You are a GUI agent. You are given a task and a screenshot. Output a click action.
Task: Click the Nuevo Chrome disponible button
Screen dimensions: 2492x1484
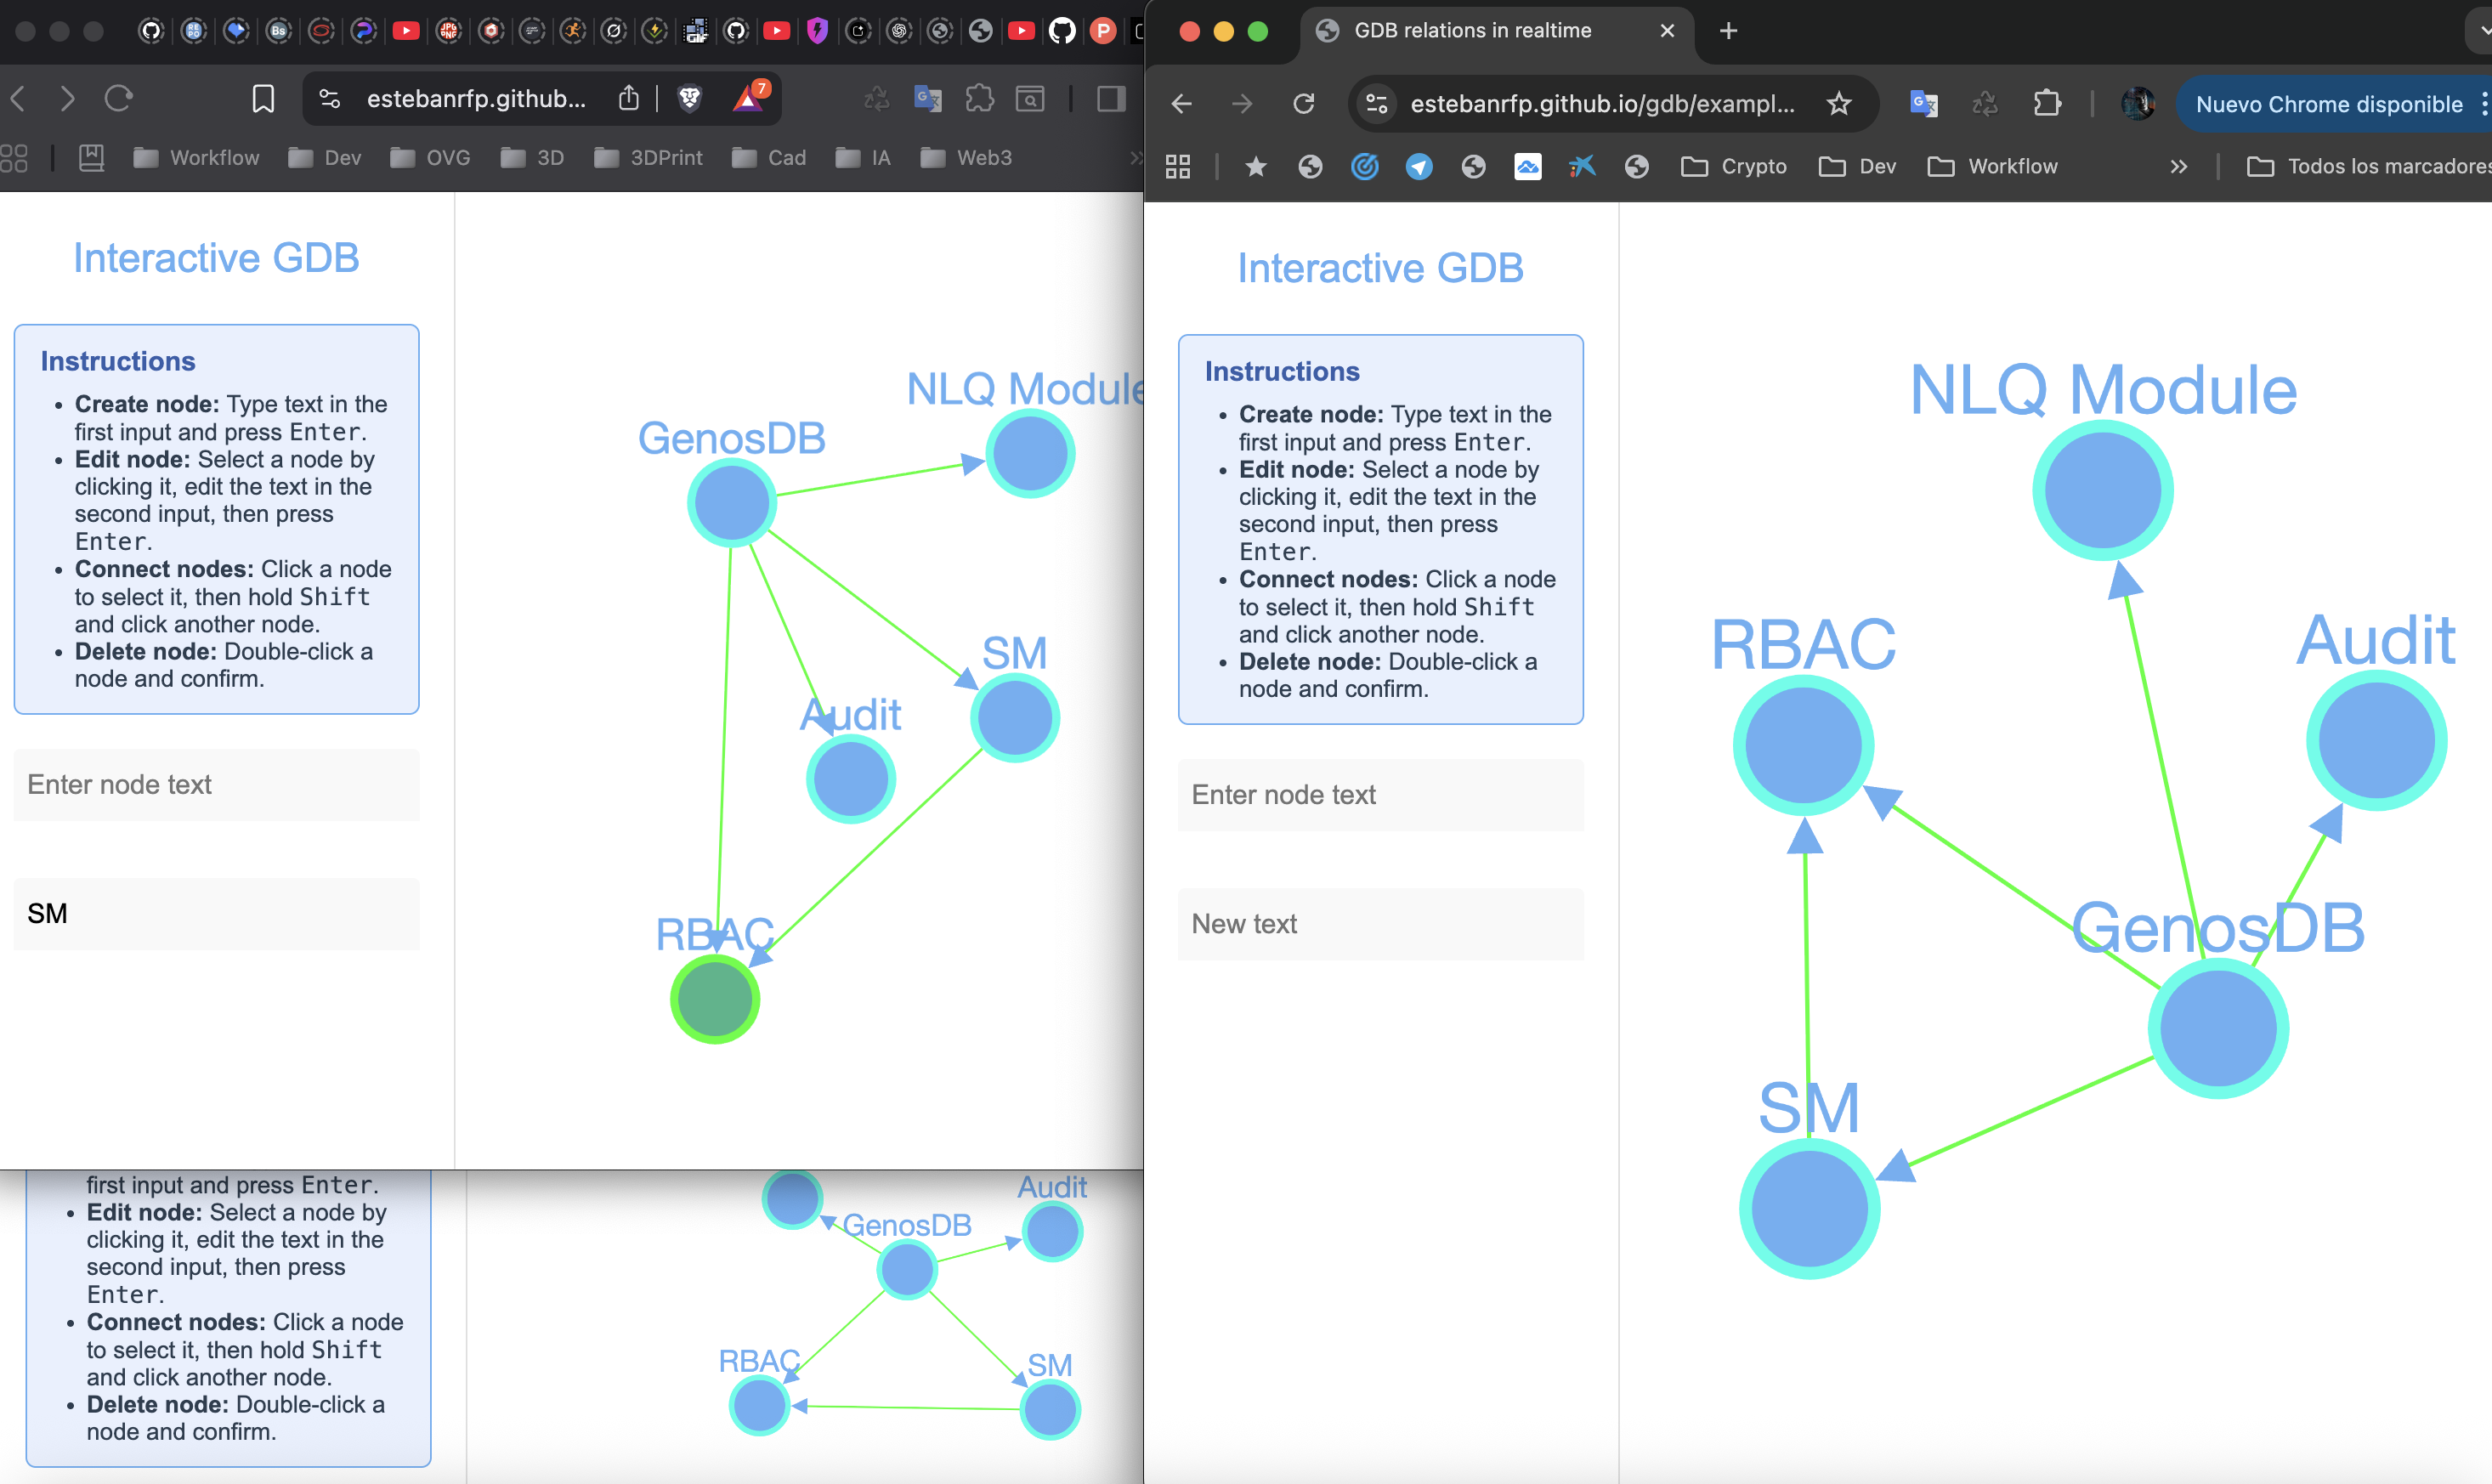click(2330, 104)
